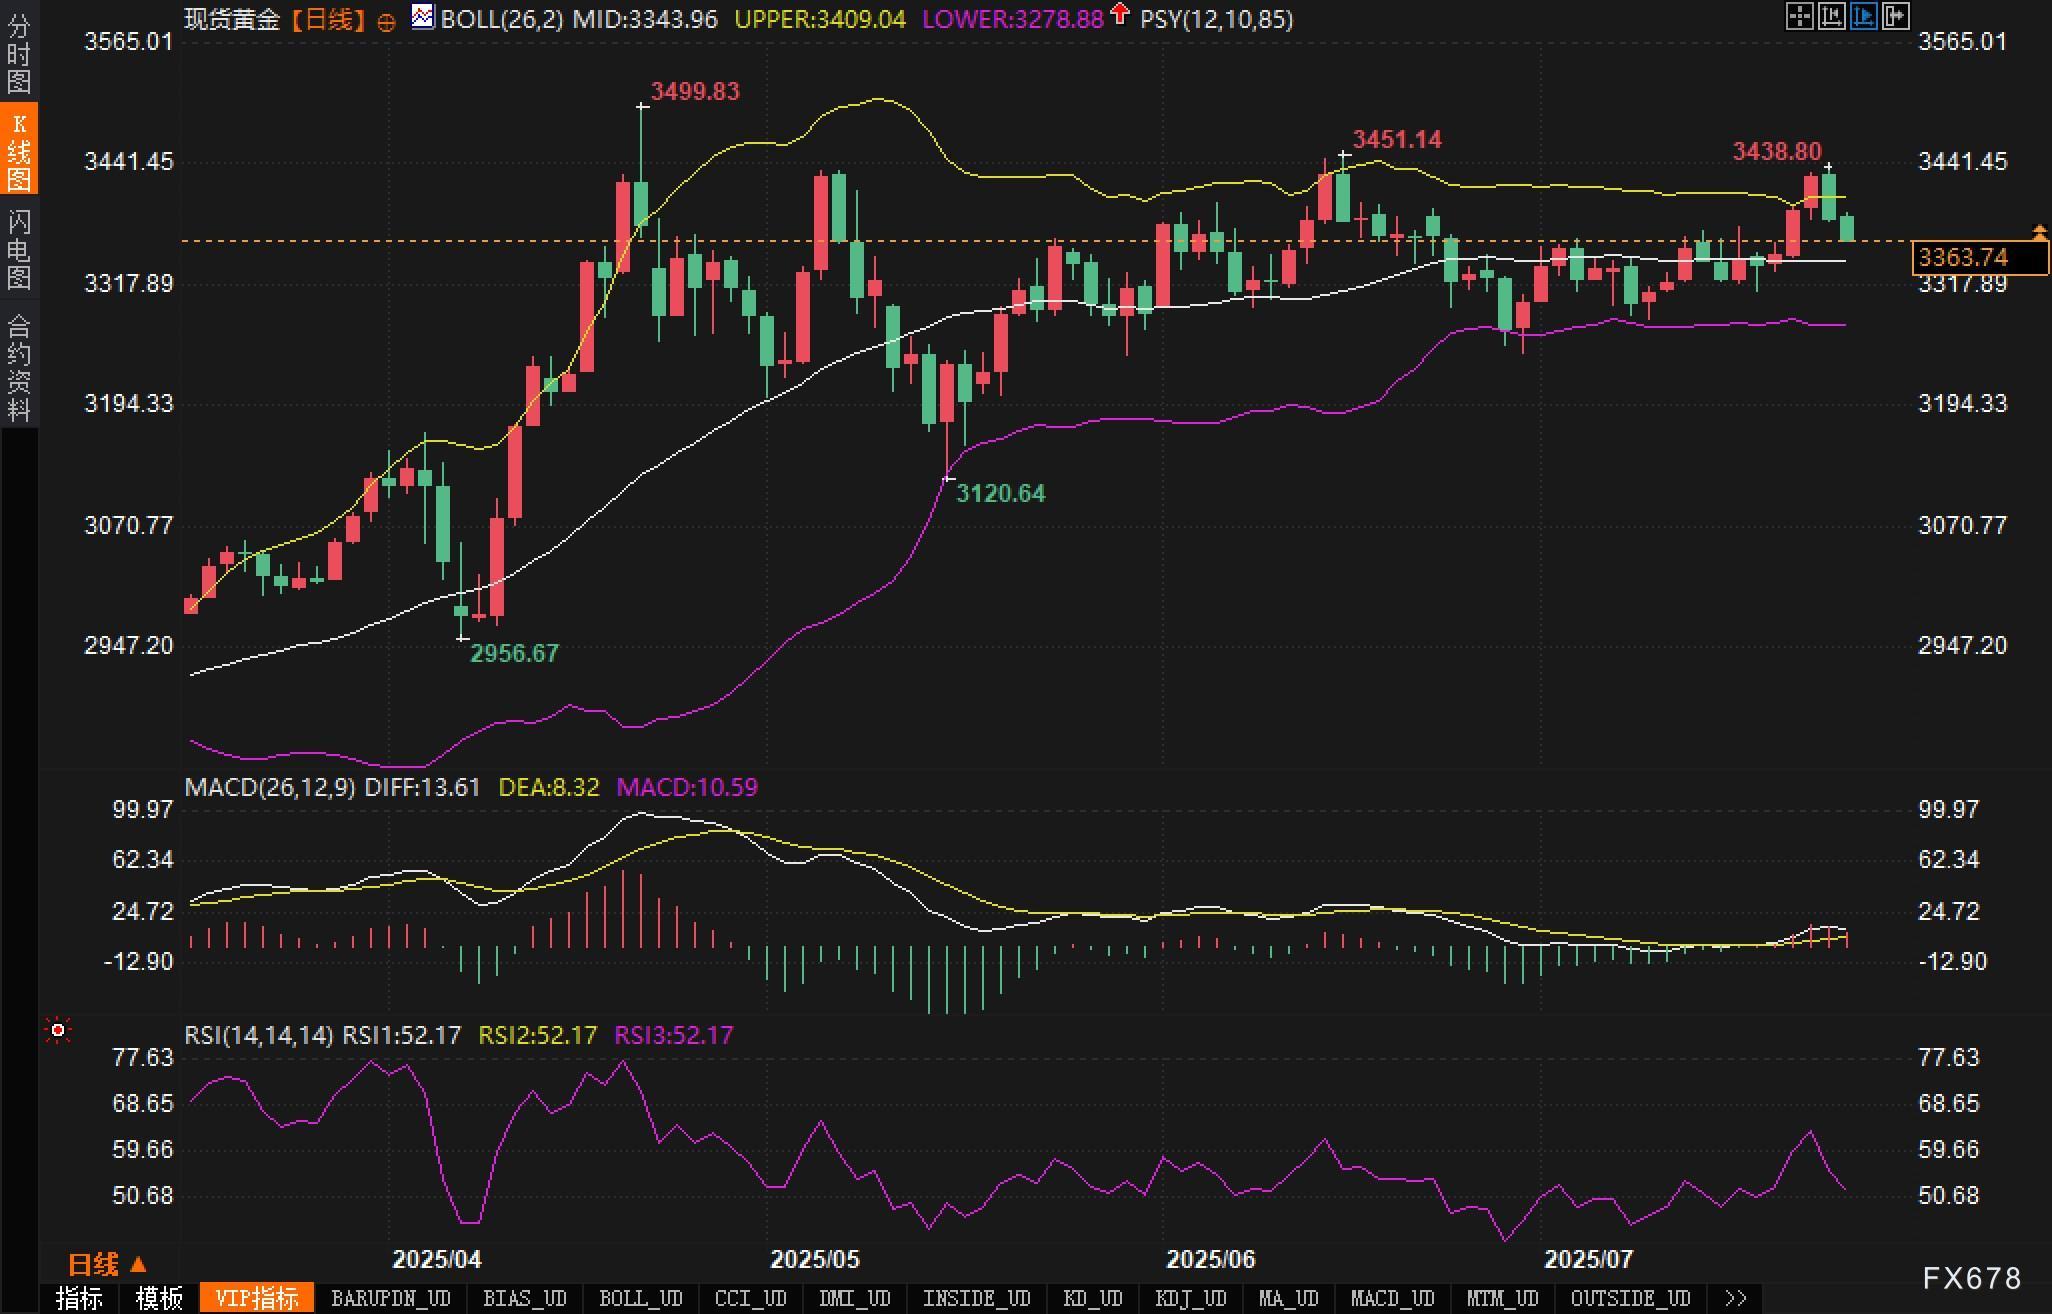The width and height of the screenshot is (2052, 1314).
Task: Click the red sun-shaped icon beside RSI panel
Action: (x=58, y=1030)
